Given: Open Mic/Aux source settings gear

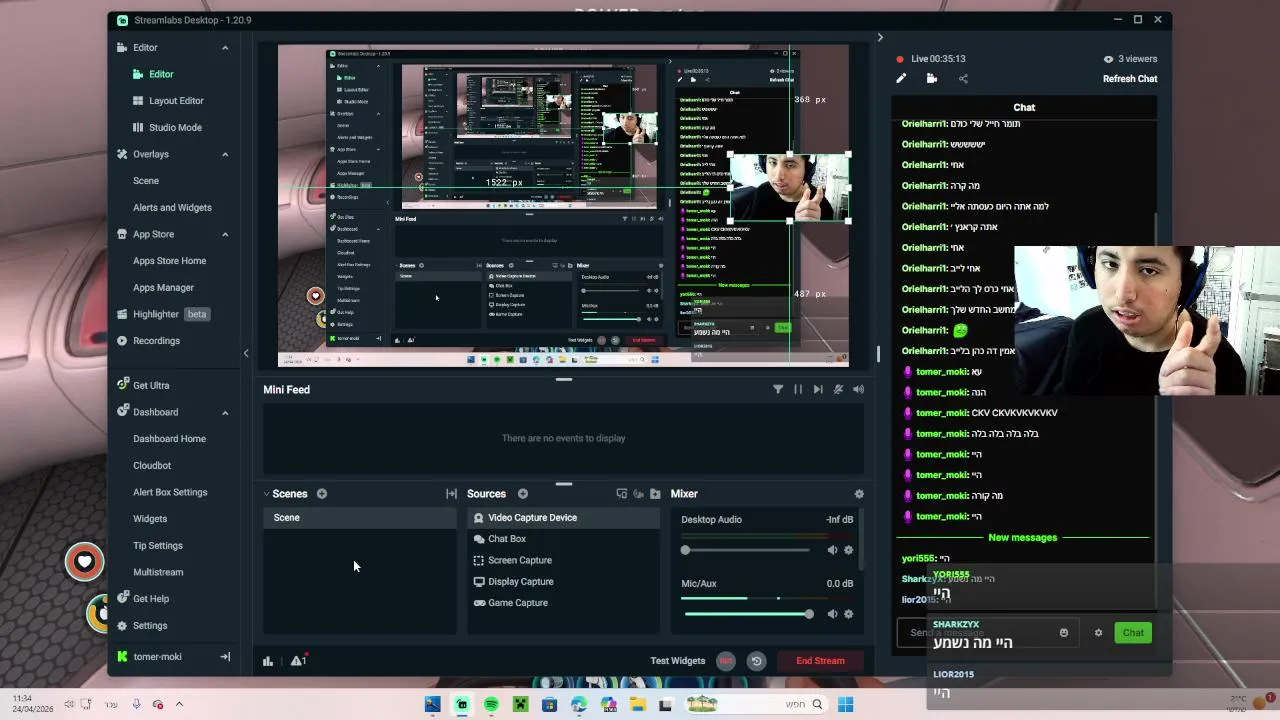Looking at the screenshot, I should tap(849, 614).
